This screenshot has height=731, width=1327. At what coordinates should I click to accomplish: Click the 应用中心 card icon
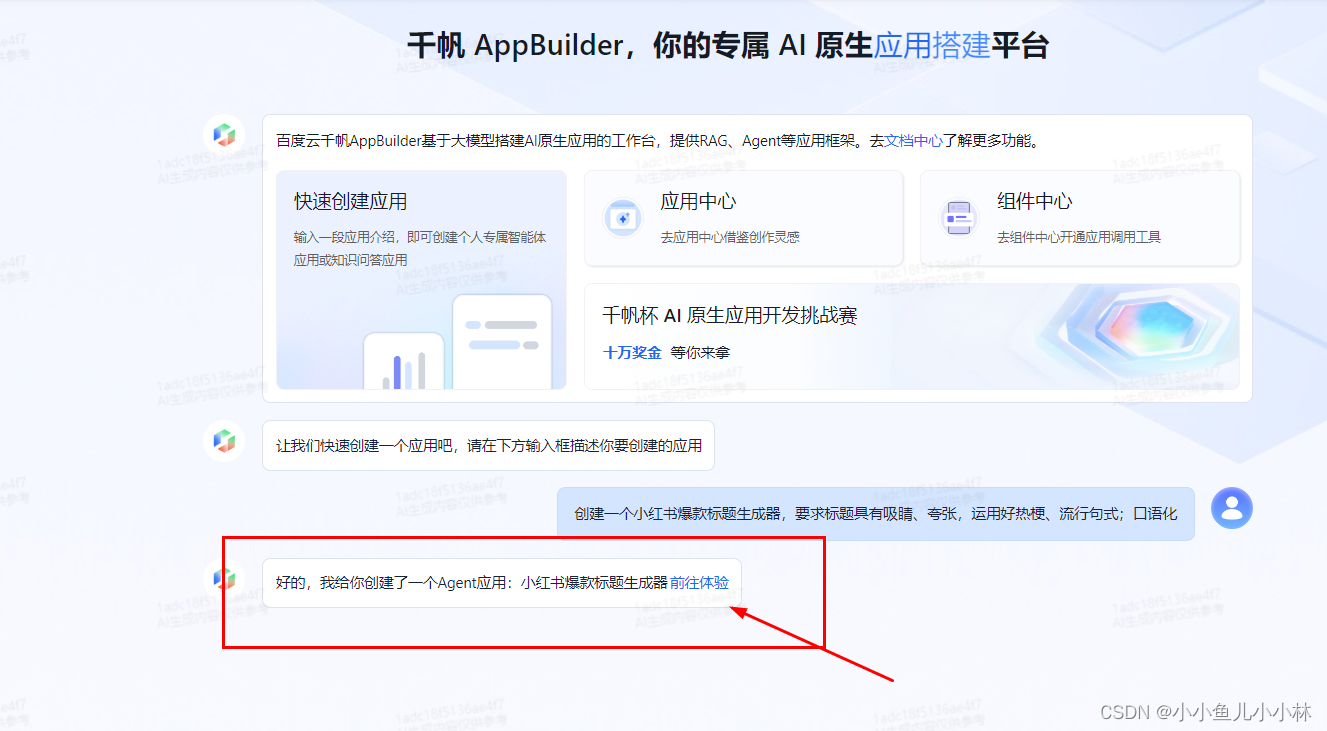pos(623,218)
